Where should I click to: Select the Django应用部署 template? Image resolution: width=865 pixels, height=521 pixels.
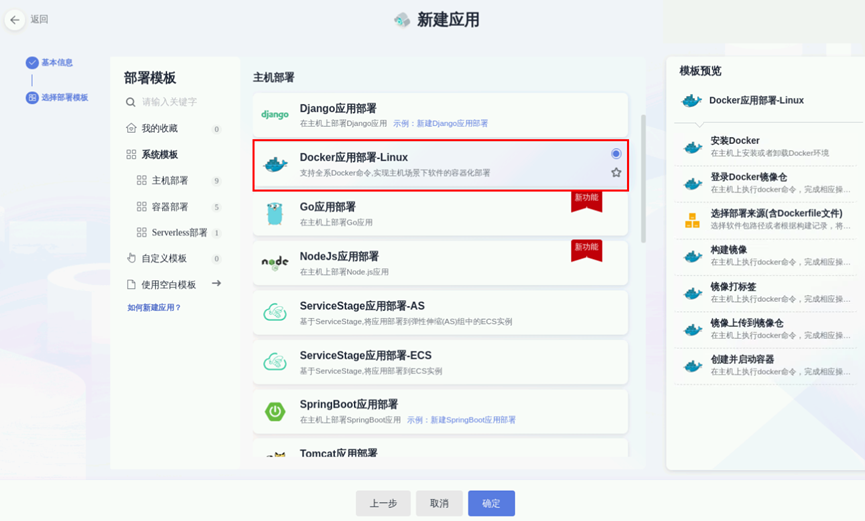tap(440, 115)
